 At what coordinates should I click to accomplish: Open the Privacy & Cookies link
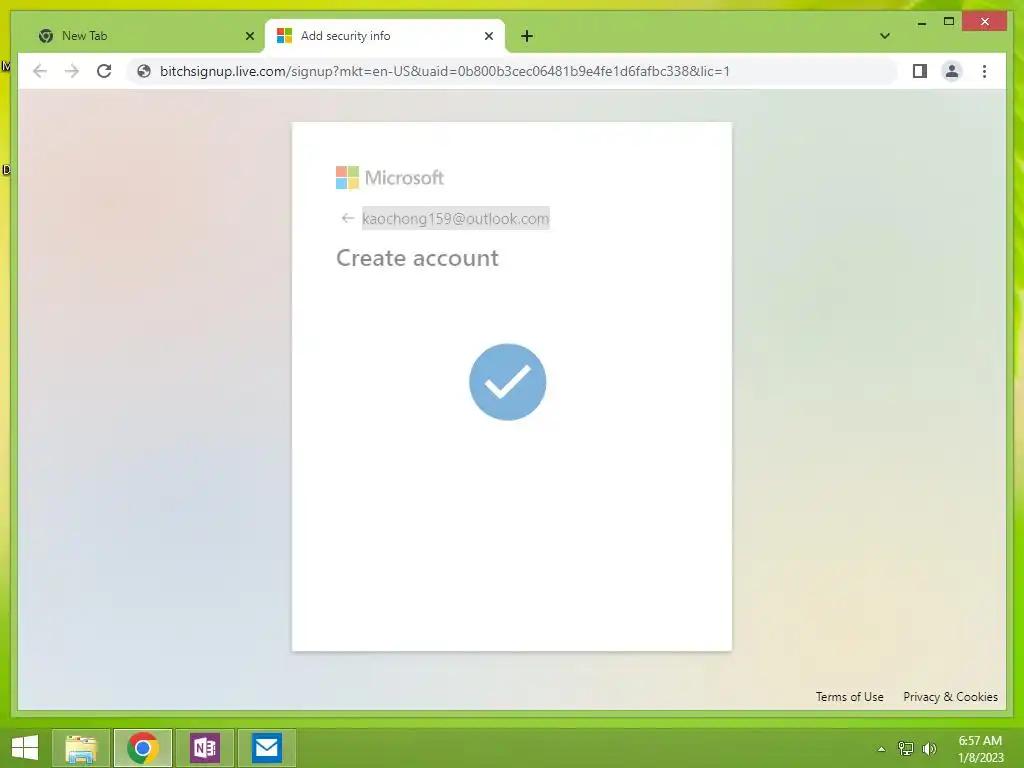(x=950, y=697)
